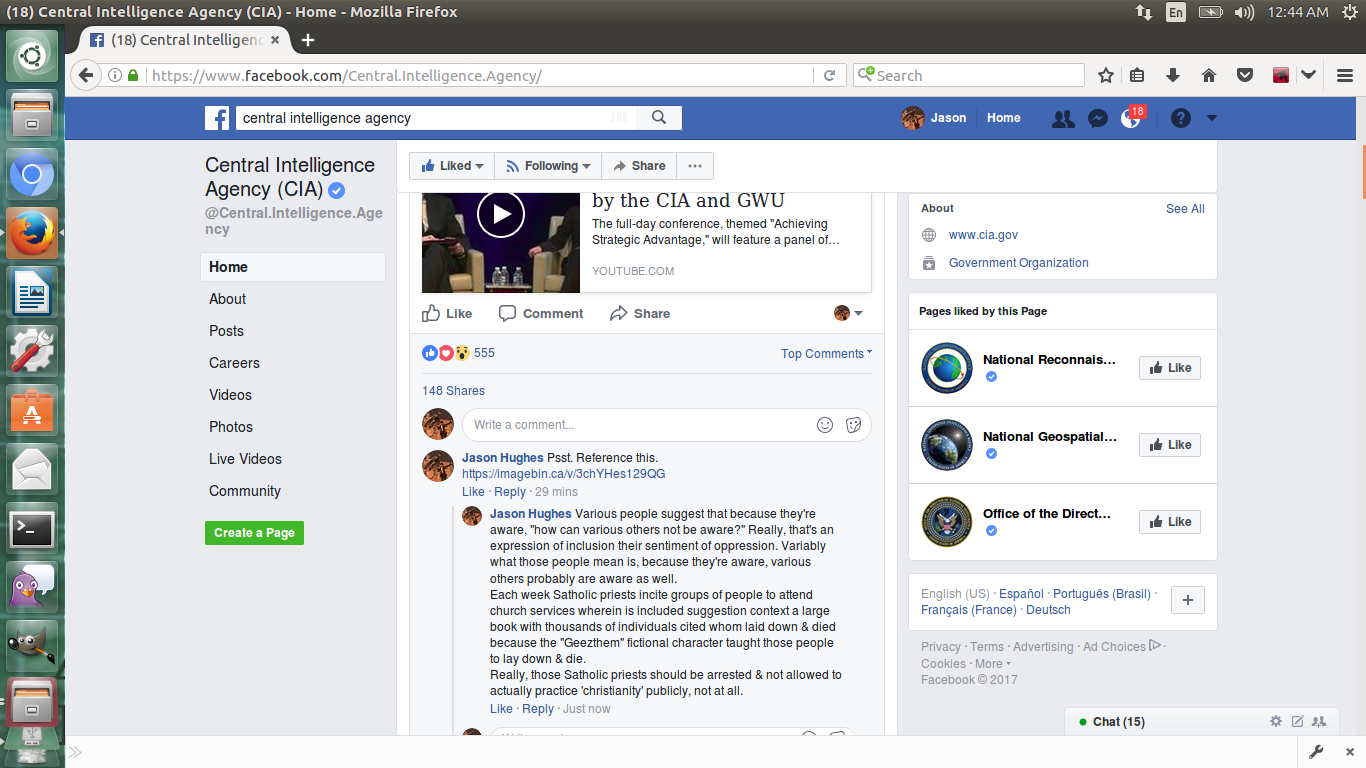1366x768 pixels.
Task: Click Government Organization category link
Action: [x=1019, y=263]
